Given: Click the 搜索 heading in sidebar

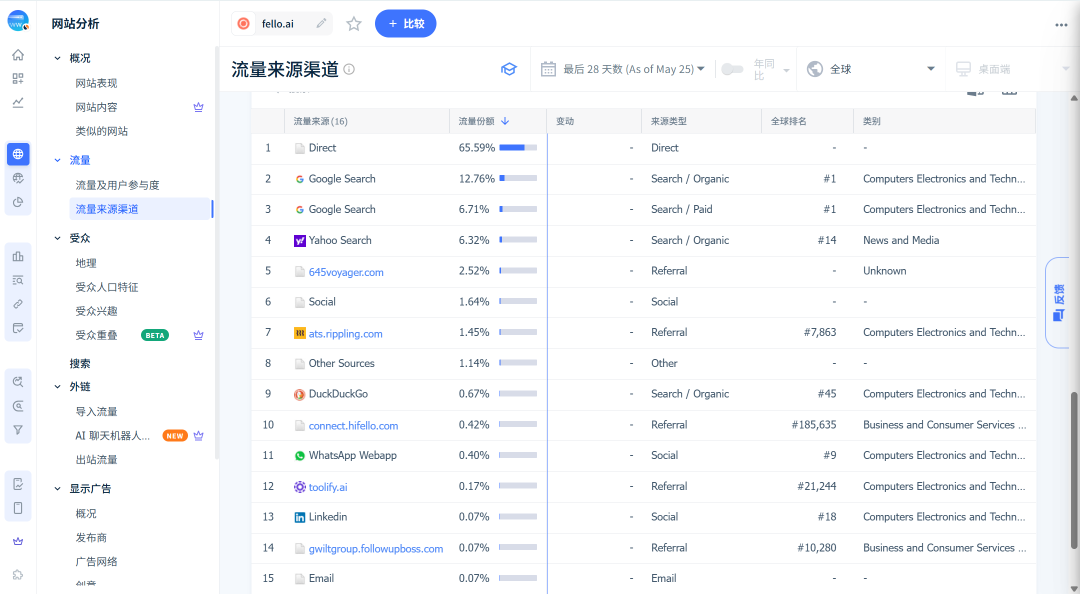Looking at the screenshot, I should [80, 363].
